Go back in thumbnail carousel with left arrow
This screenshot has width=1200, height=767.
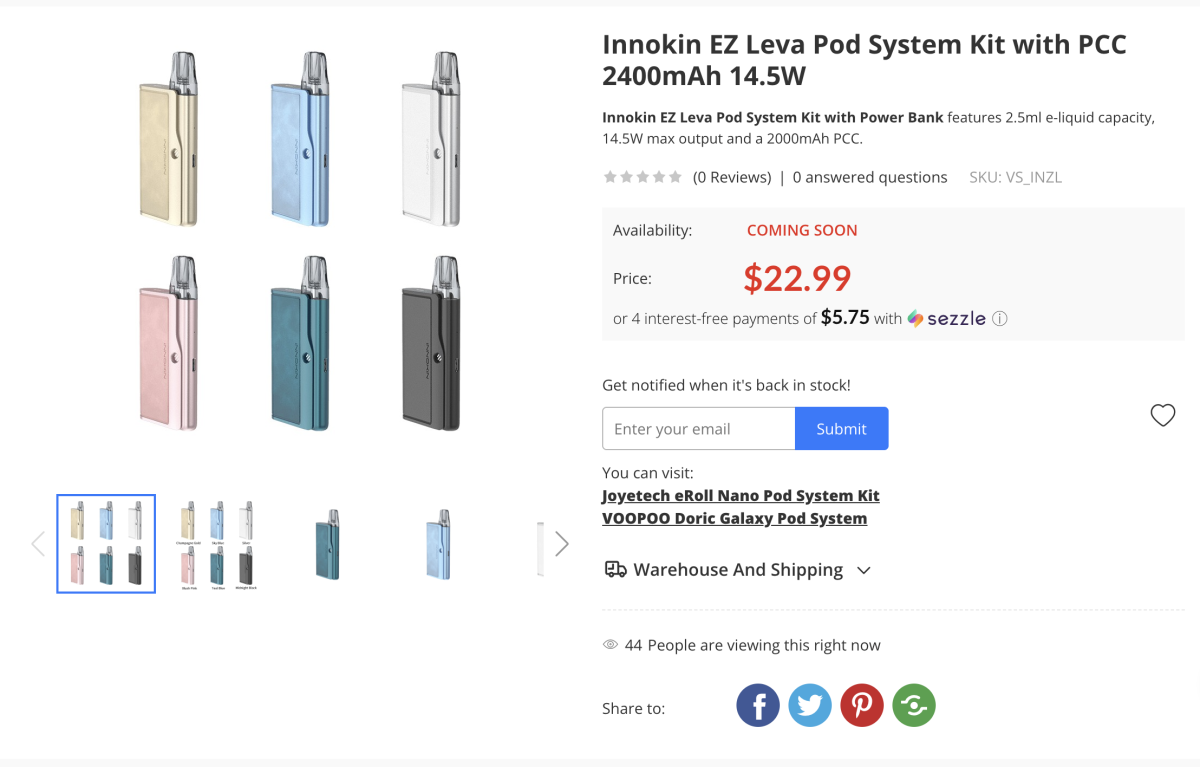(38, 543)
